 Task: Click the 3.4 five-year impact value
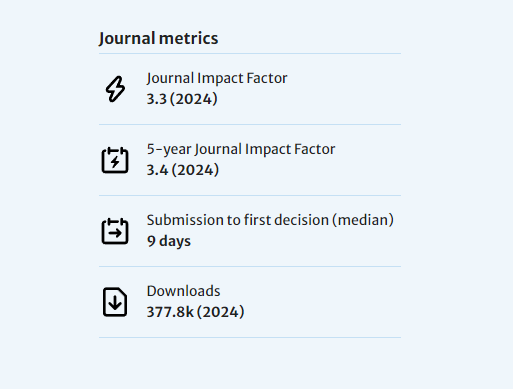click(157, 170)
